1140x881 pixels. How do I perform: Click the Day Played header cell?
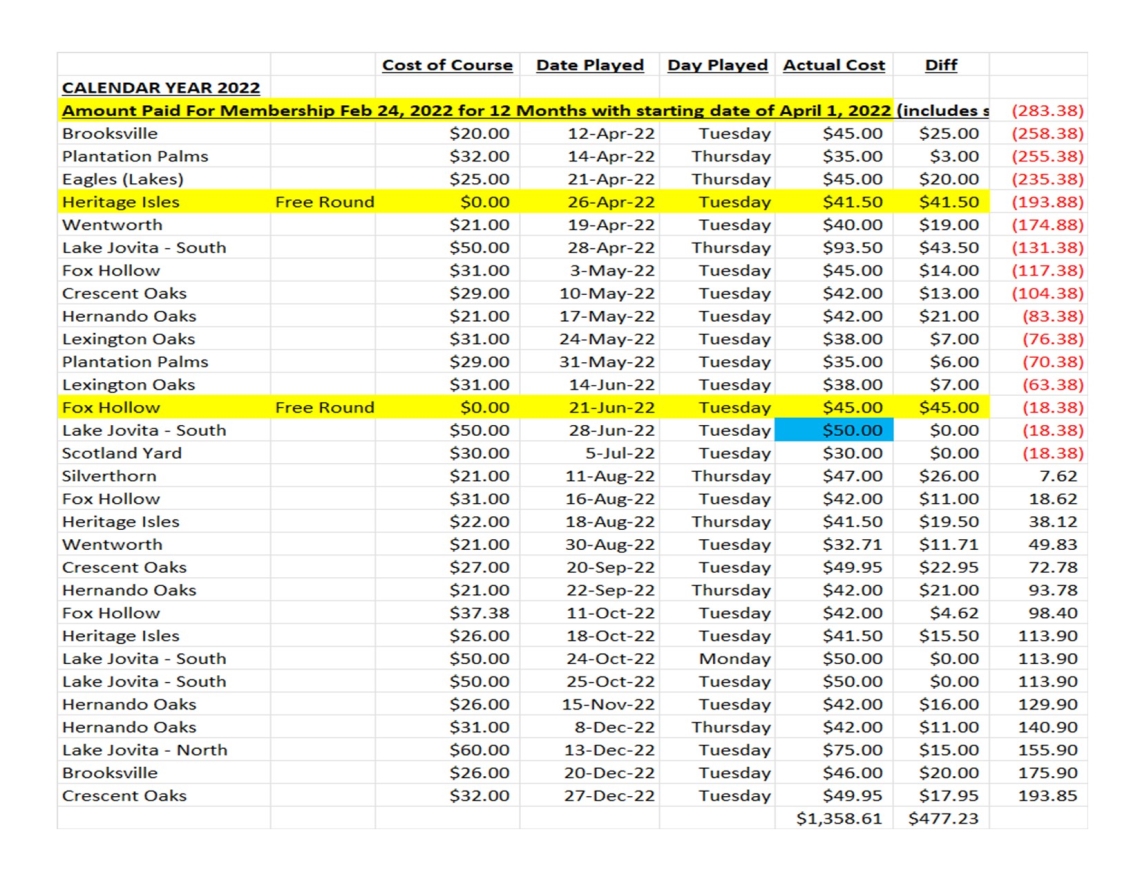tap(717, 65)
